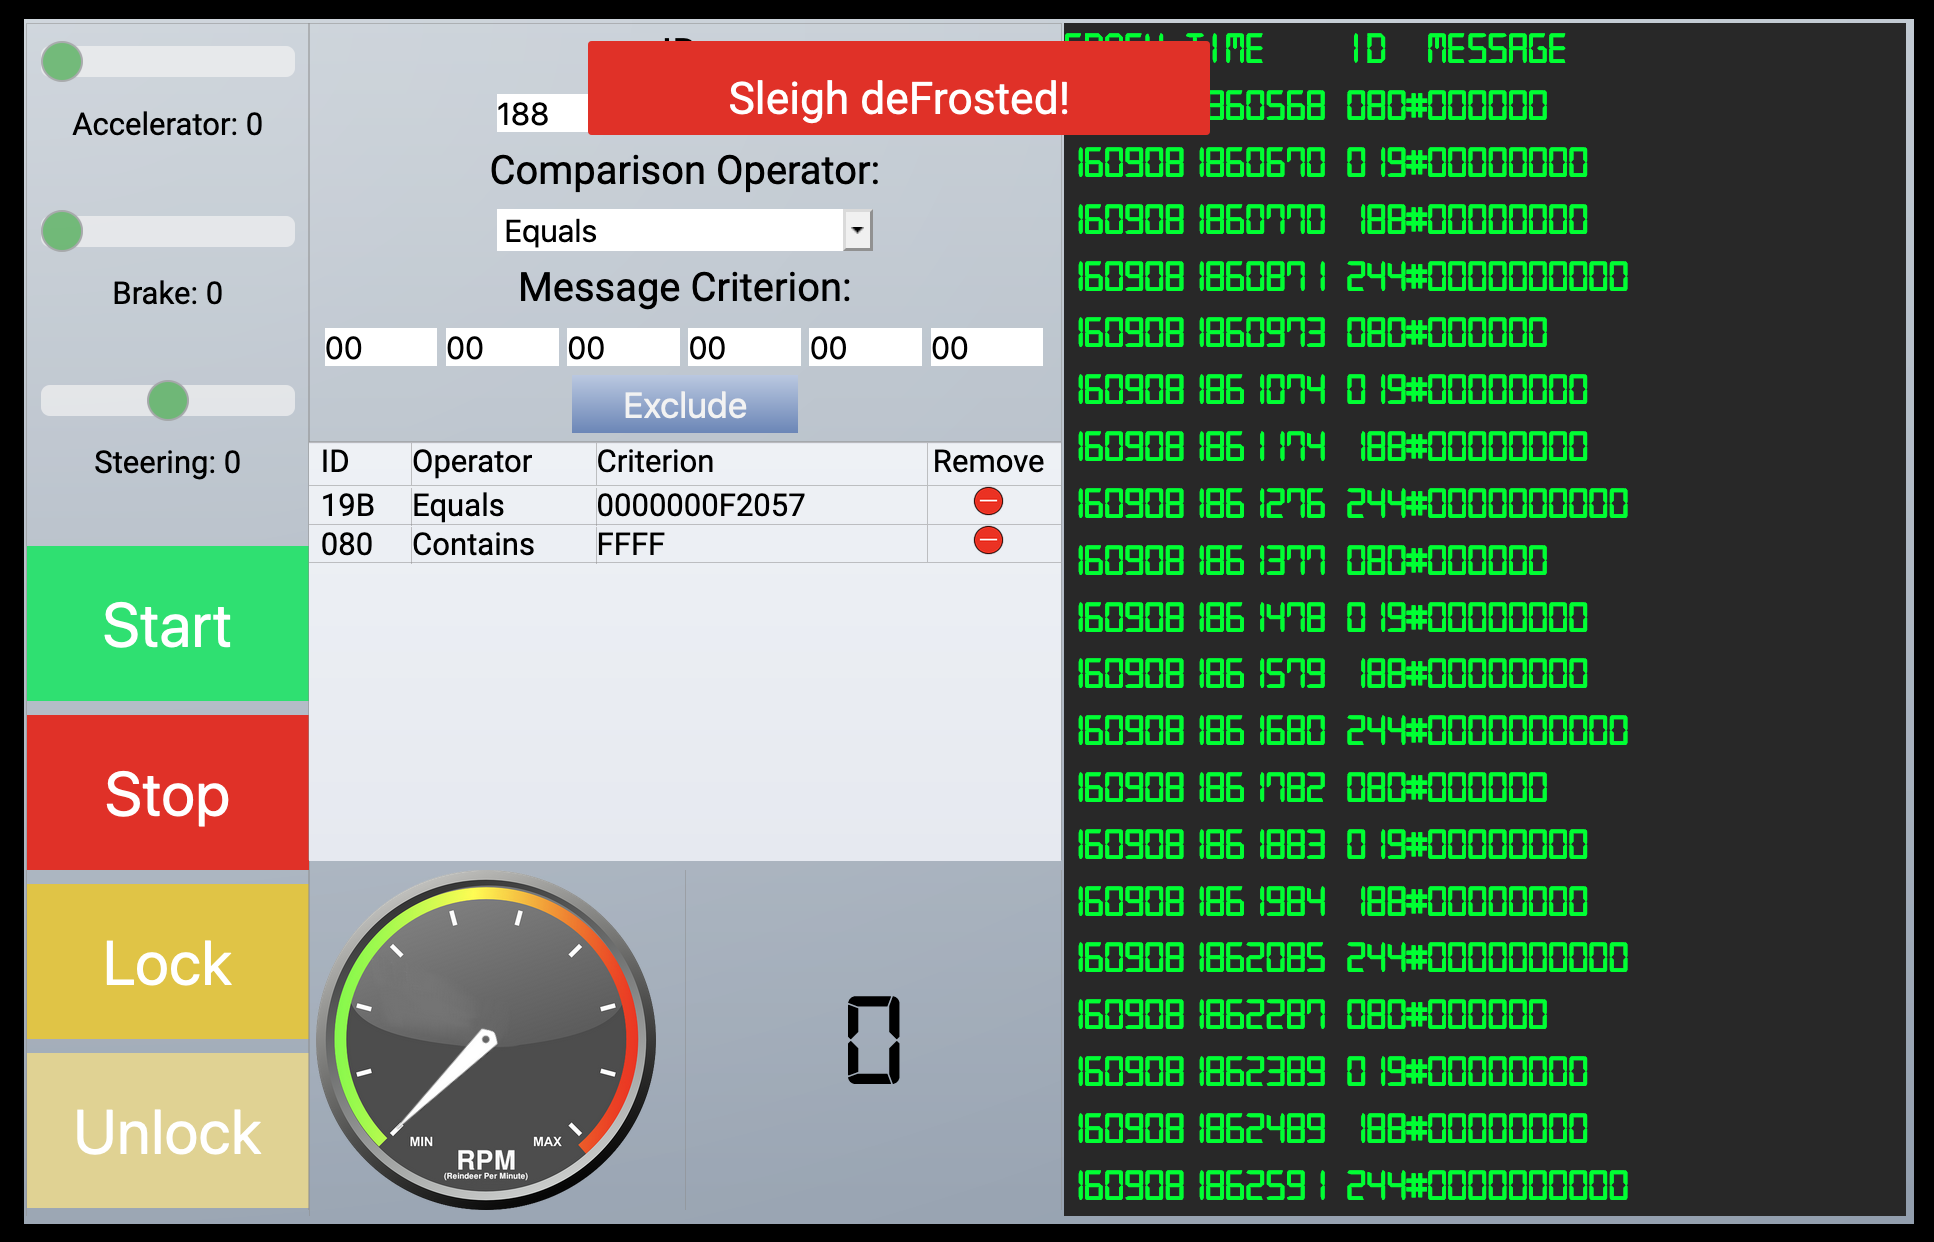1934x1242 pixels.
Task: Focus the ID input field containing 188
Action: pyautogui.click(x=540, y=114)
